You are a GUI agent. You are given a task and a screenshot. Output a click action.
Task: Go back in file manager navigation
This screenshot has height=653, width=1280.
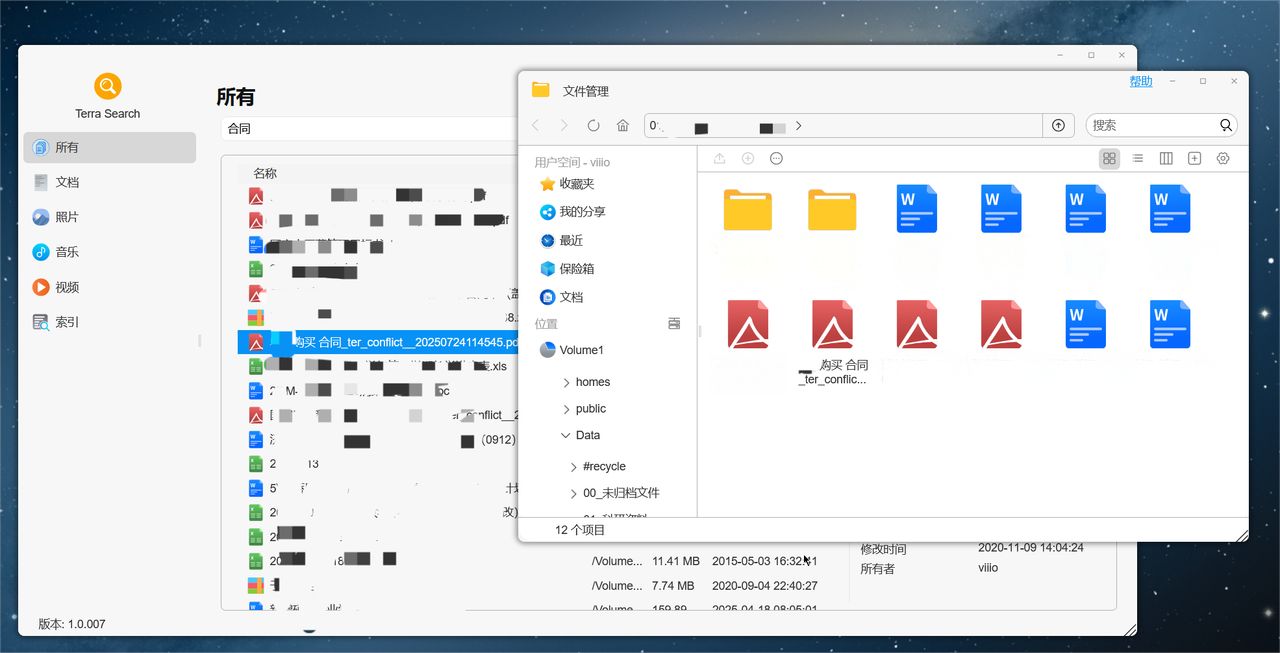[536, 125]
